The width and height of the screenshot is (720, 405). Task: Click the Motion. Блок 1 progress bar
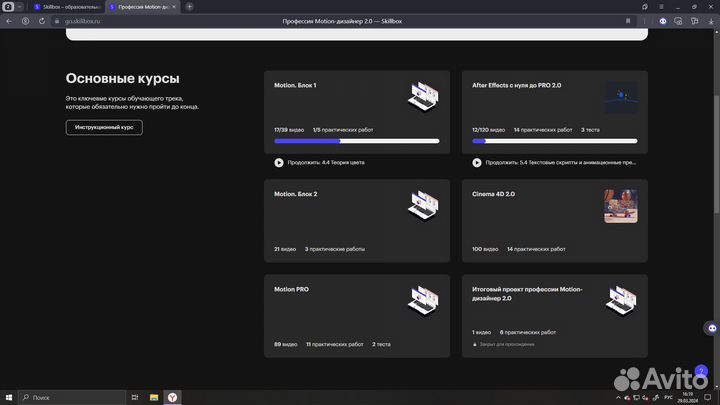pos(356,141)
